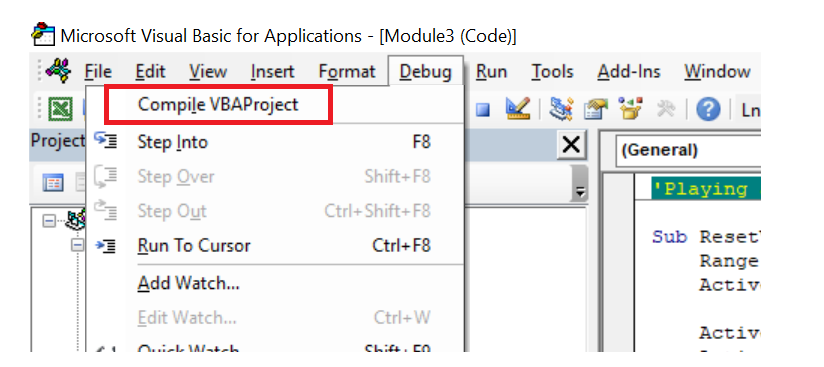824x367 pixels.
Task: Collapse the second-level tree node
Action: point(78,246)
